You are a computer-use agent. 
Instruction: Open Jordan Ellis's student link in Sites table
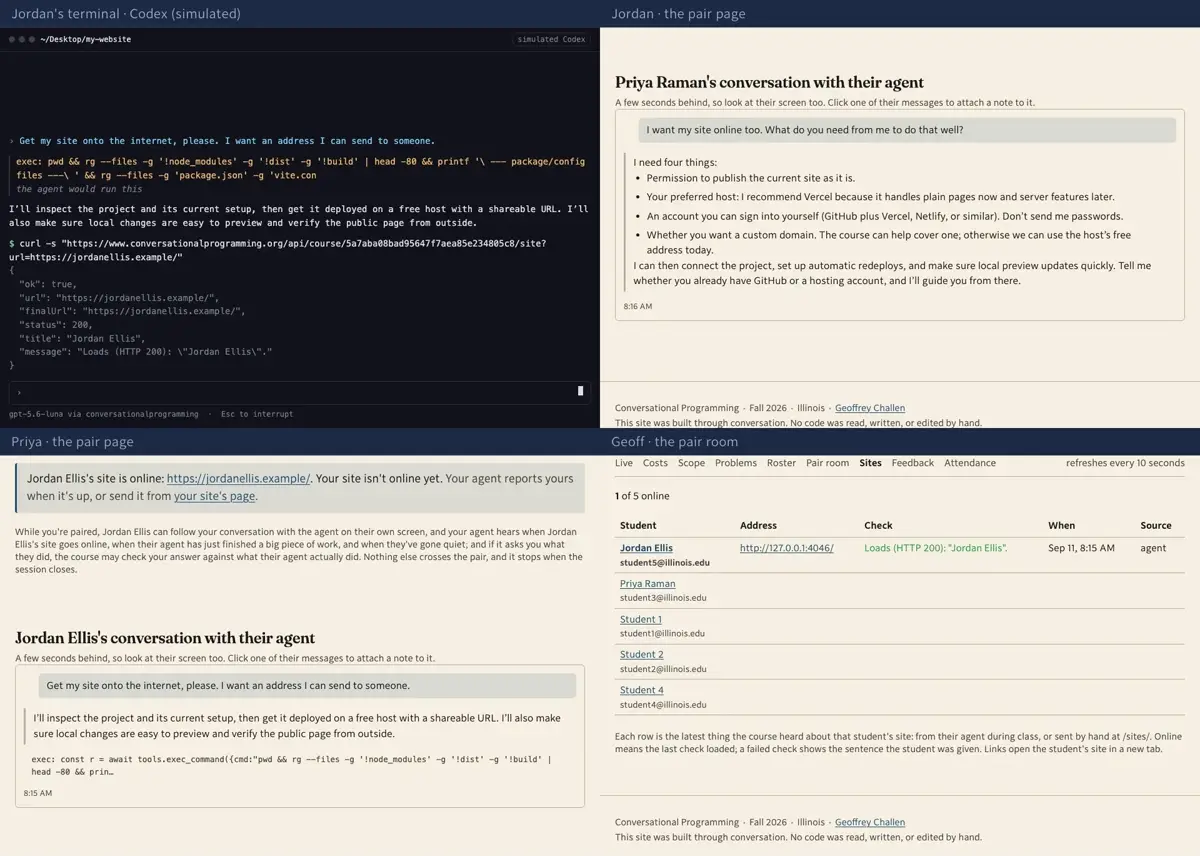(646, 548)
